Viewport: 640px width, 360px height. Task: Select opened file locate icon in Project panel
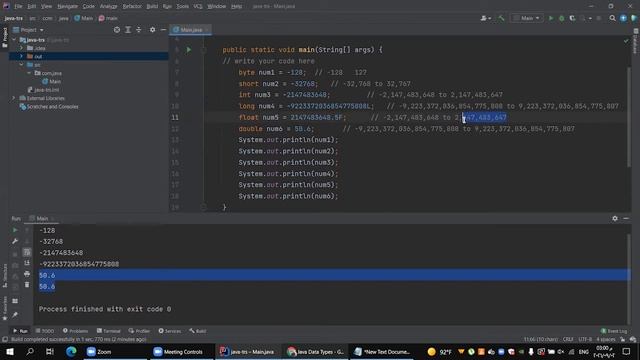(x=117, y=30)
